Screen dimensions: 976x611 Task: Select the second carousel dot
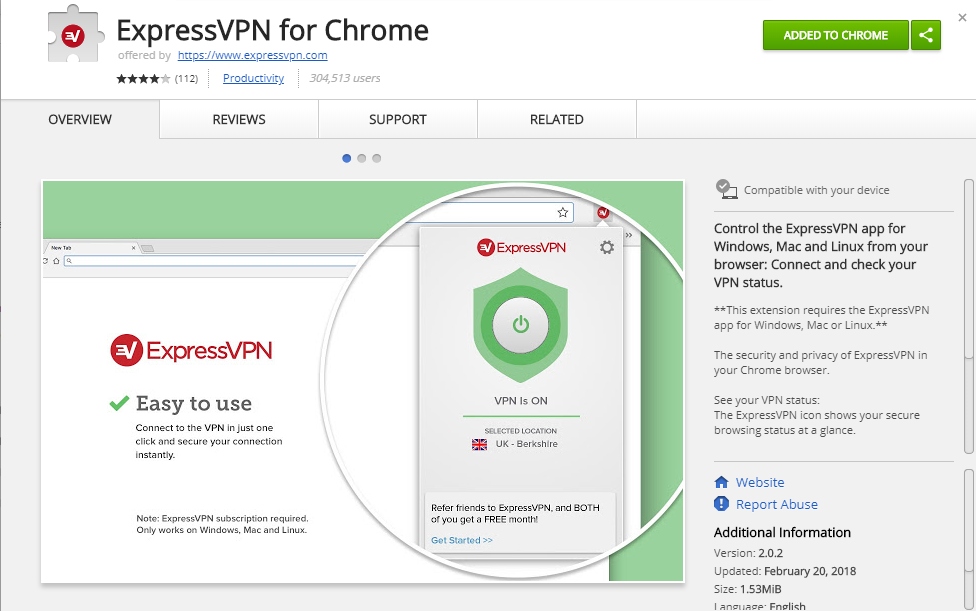coord(361,158)
